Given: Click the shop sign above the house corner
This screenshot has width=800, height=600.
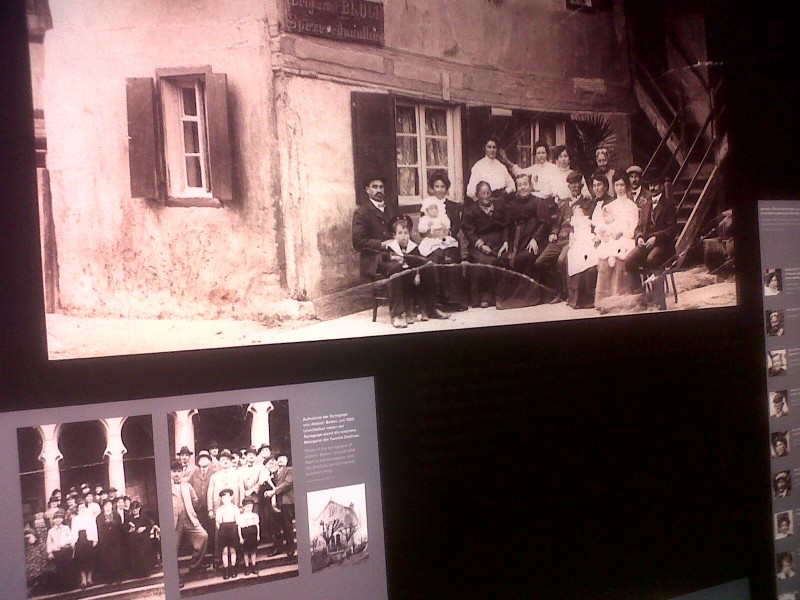Looking at the screenshot, I should pos(335,20).
